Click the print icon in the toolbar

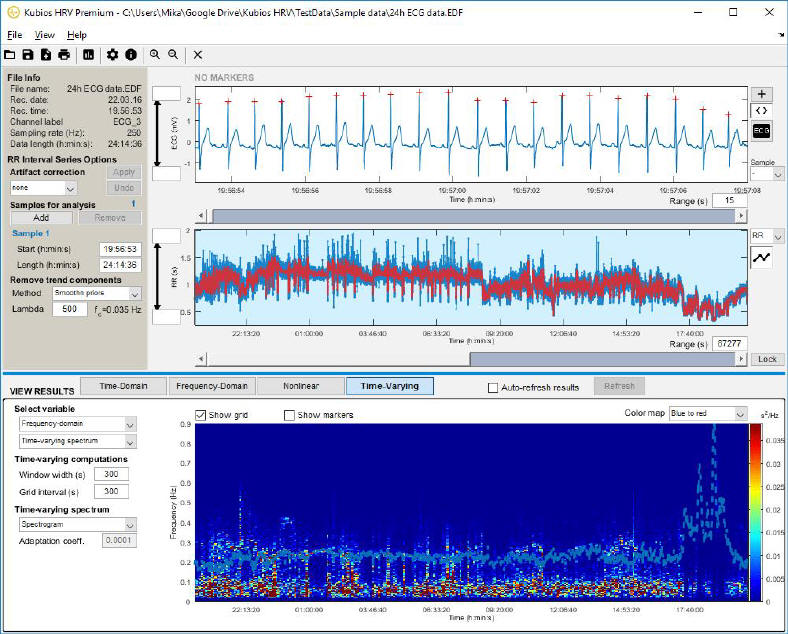tap(64, 55)
